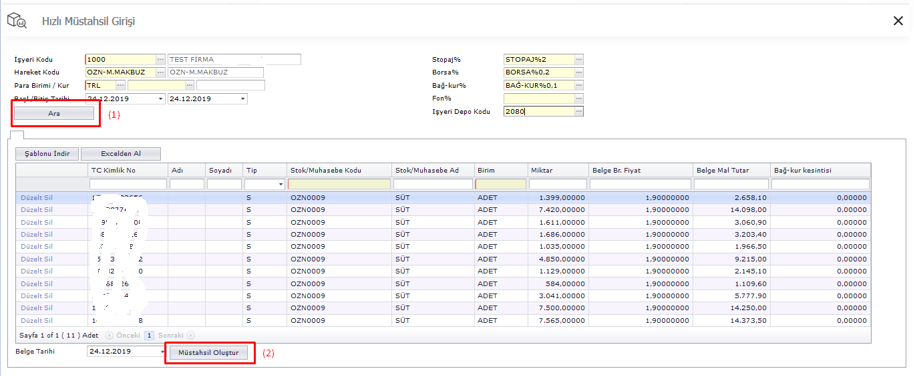Open Para Birimi TRL lookup ellipsis
Viewport: 914px width, 376px height.
click(x=121, y=86)
